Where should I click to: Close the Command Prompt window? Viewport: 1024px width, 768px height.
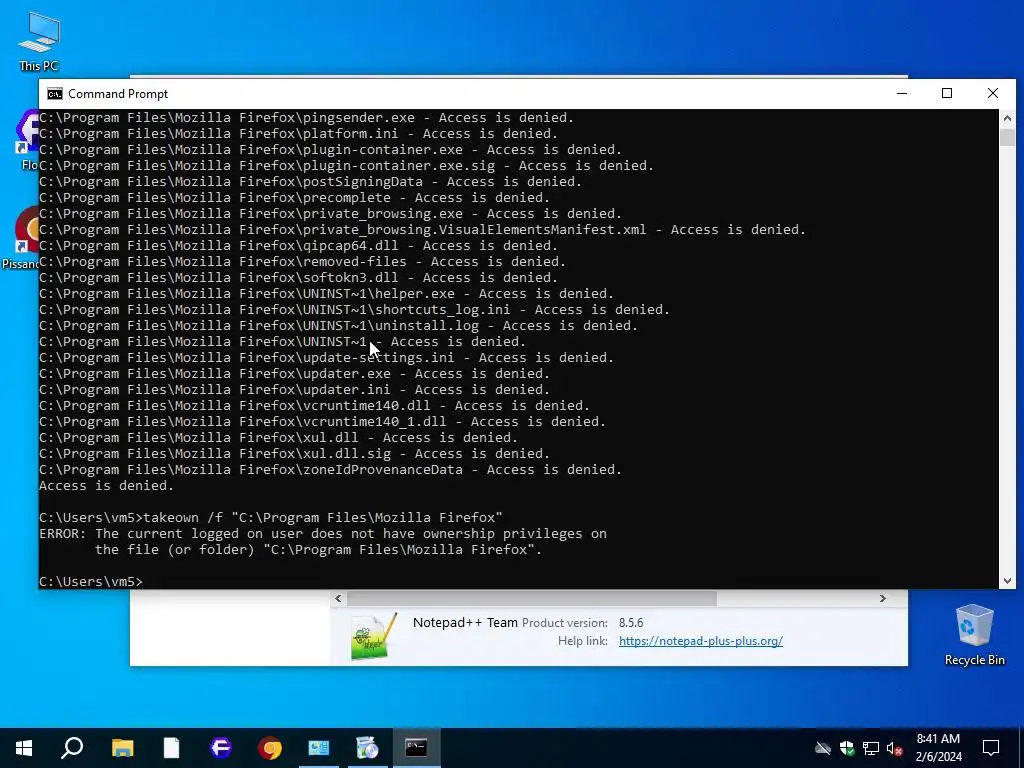coord(993,93)
